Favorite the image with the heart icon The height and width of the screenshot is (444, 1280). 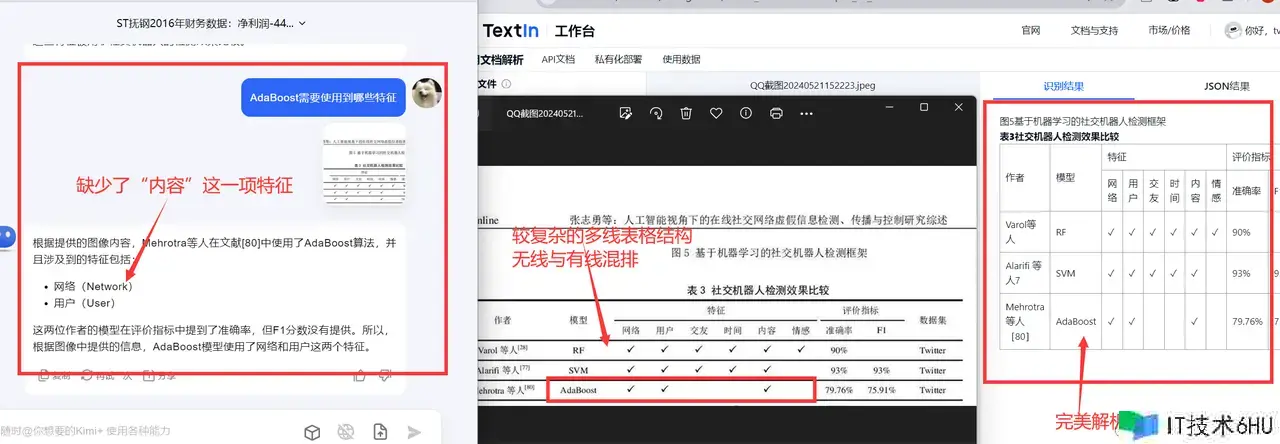[x=716, y=114]
